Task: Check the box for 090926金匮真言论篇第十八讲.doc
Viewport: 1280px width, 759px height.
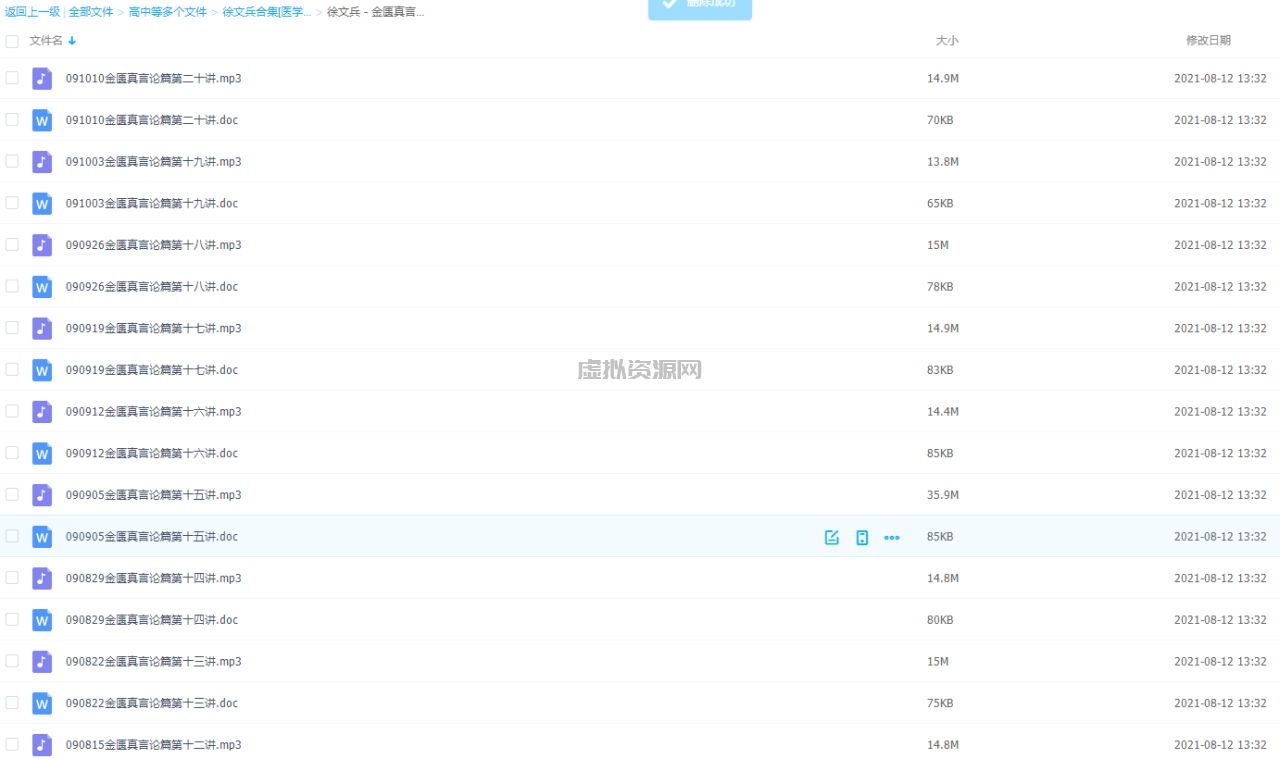Action: tap(12, 286)
